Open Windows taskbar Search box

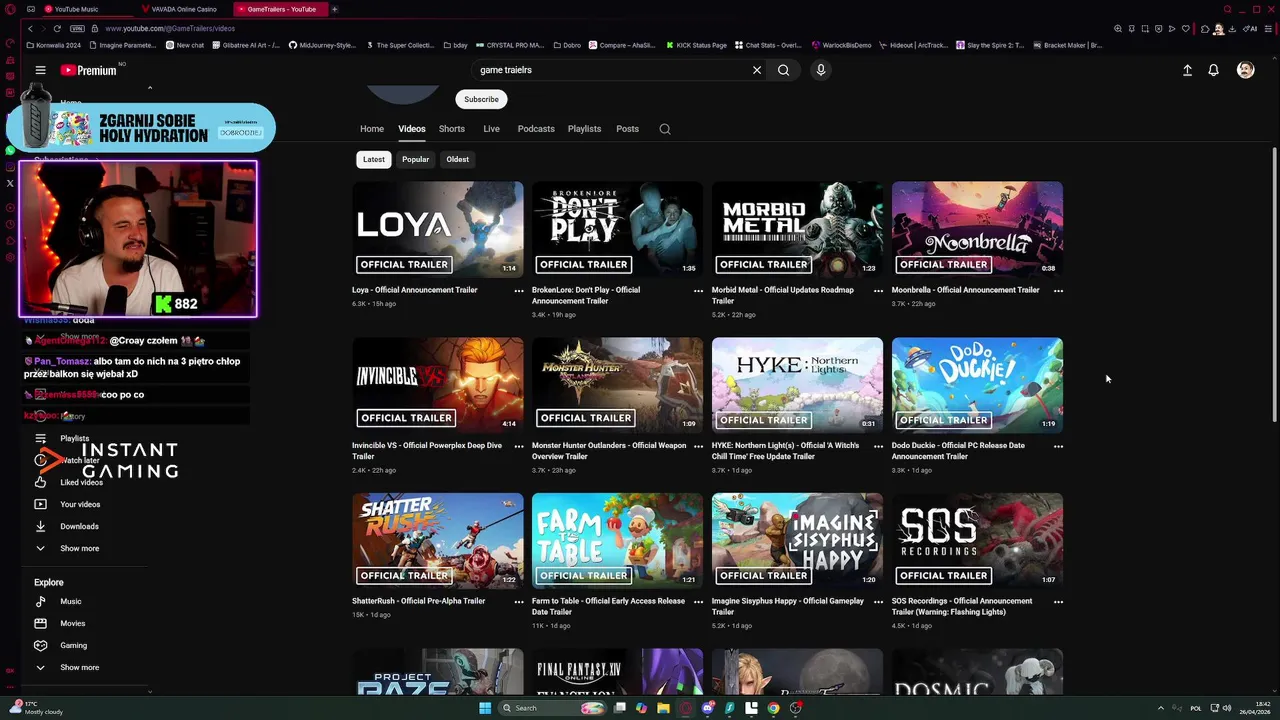pyautogui.click(x=552, y=708)
